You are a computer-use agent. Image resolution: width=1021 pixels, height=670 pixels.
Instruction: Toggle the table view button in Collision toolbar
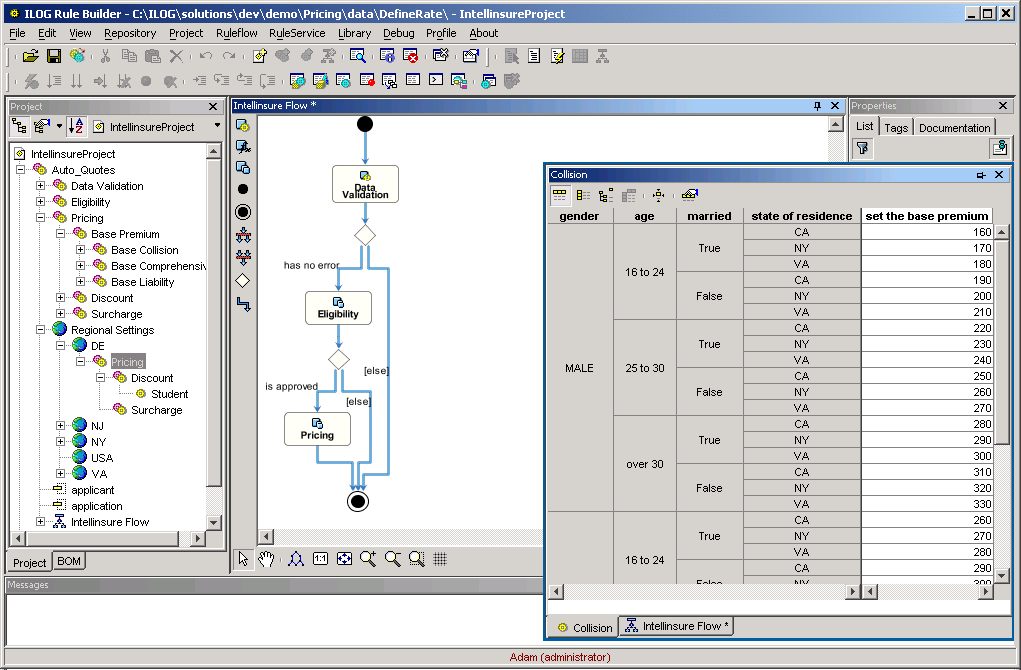(559, 195)
